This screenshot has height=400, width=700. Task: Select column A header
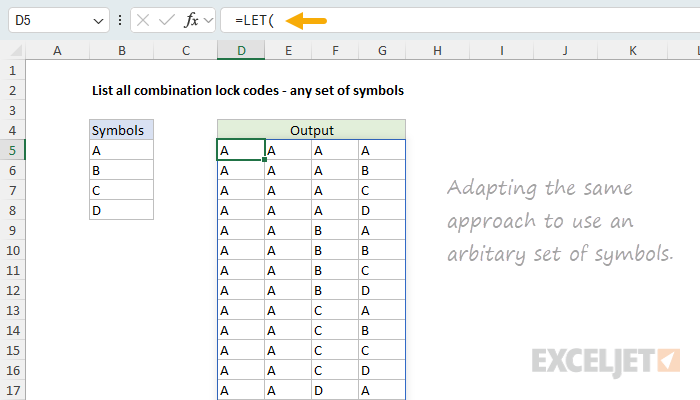click(57, 50)
